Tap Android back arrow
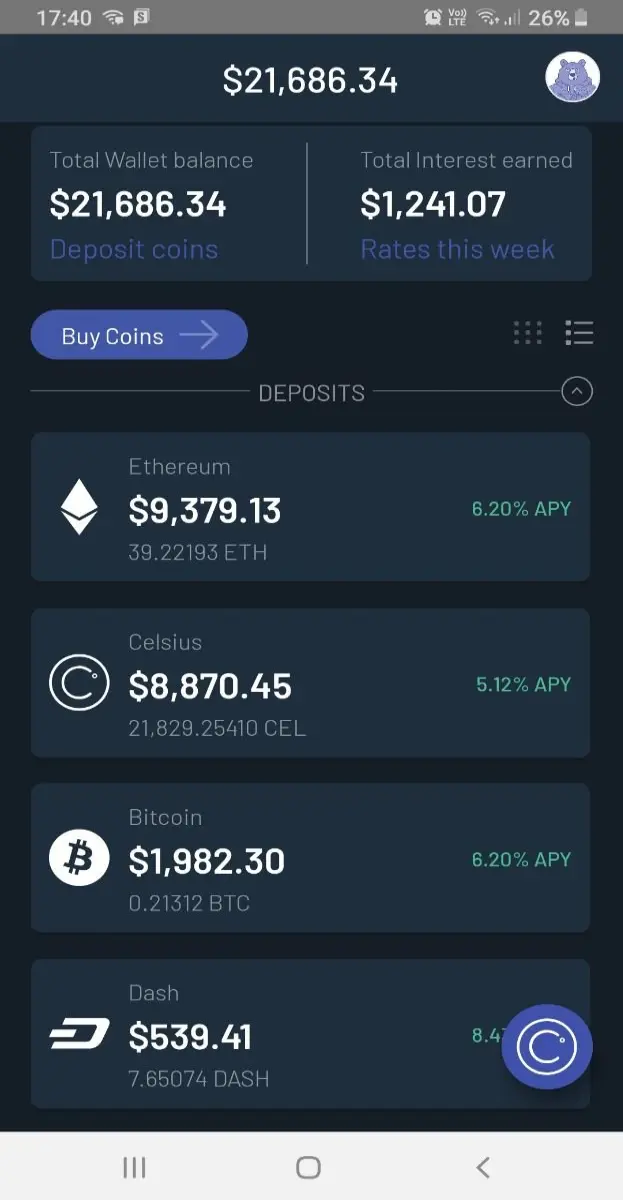 (483, 1167)
